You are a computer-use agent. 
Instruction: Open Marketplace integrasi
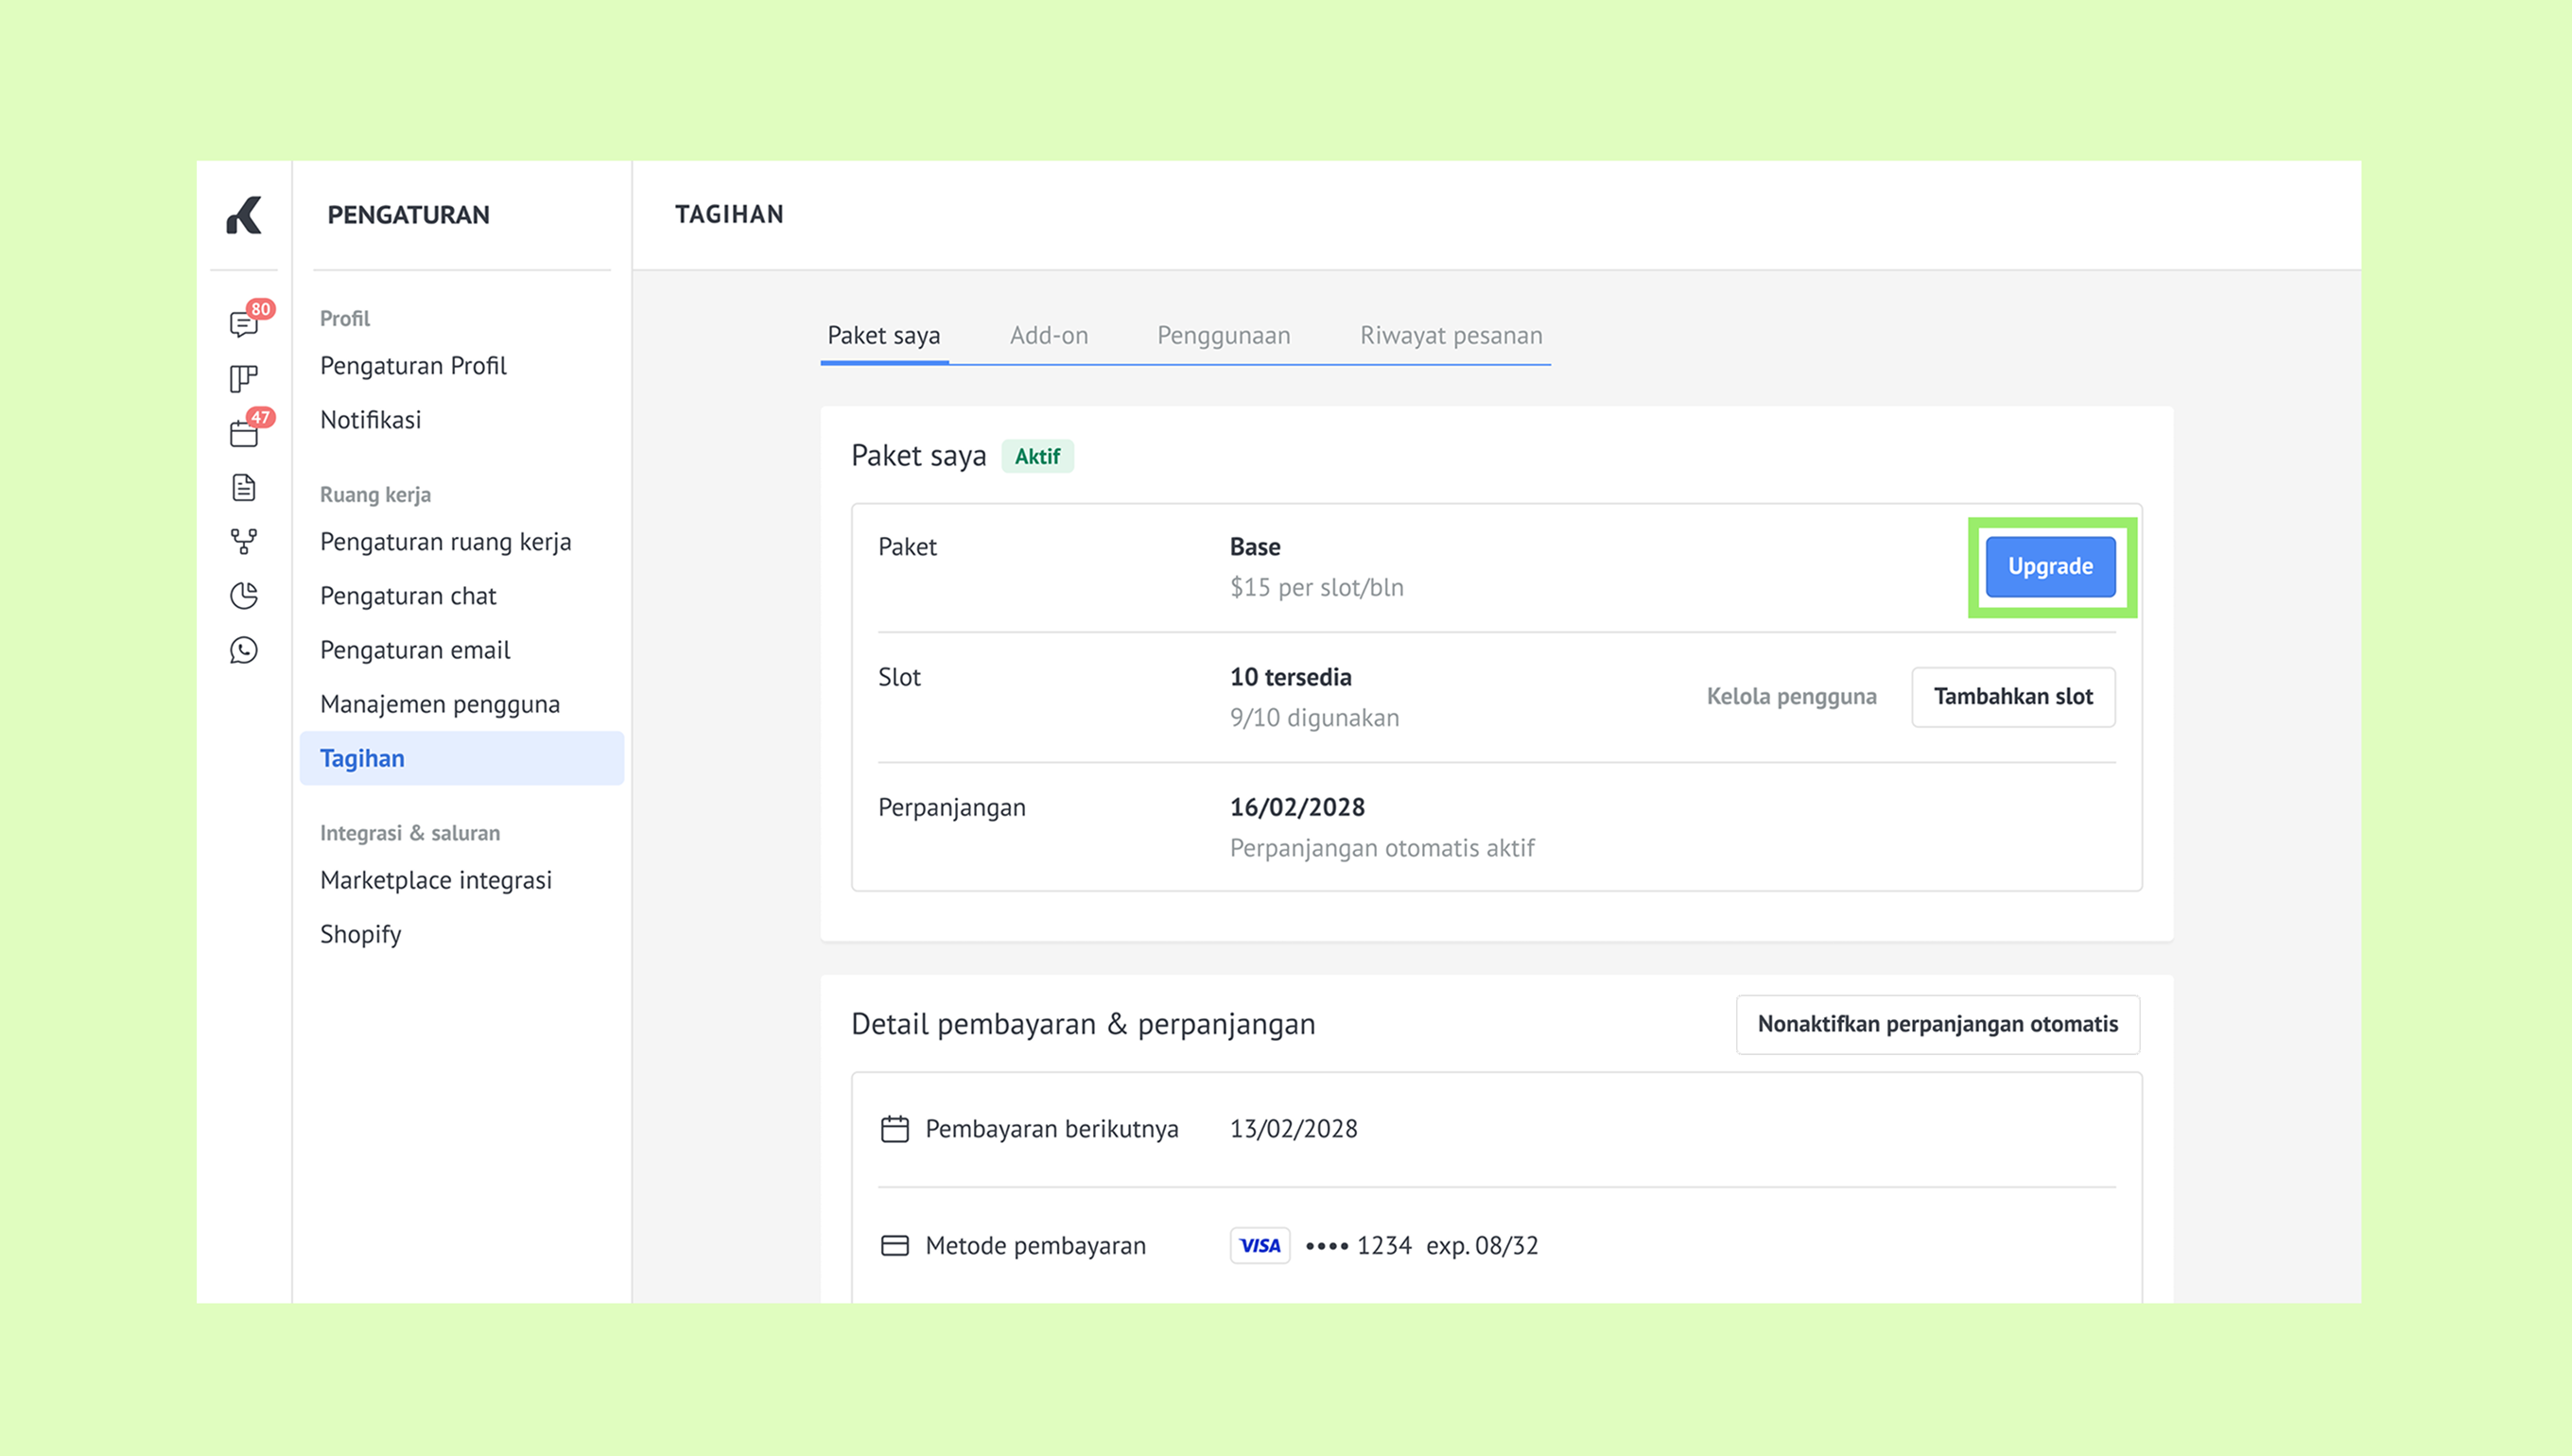[x=436, y=880]
